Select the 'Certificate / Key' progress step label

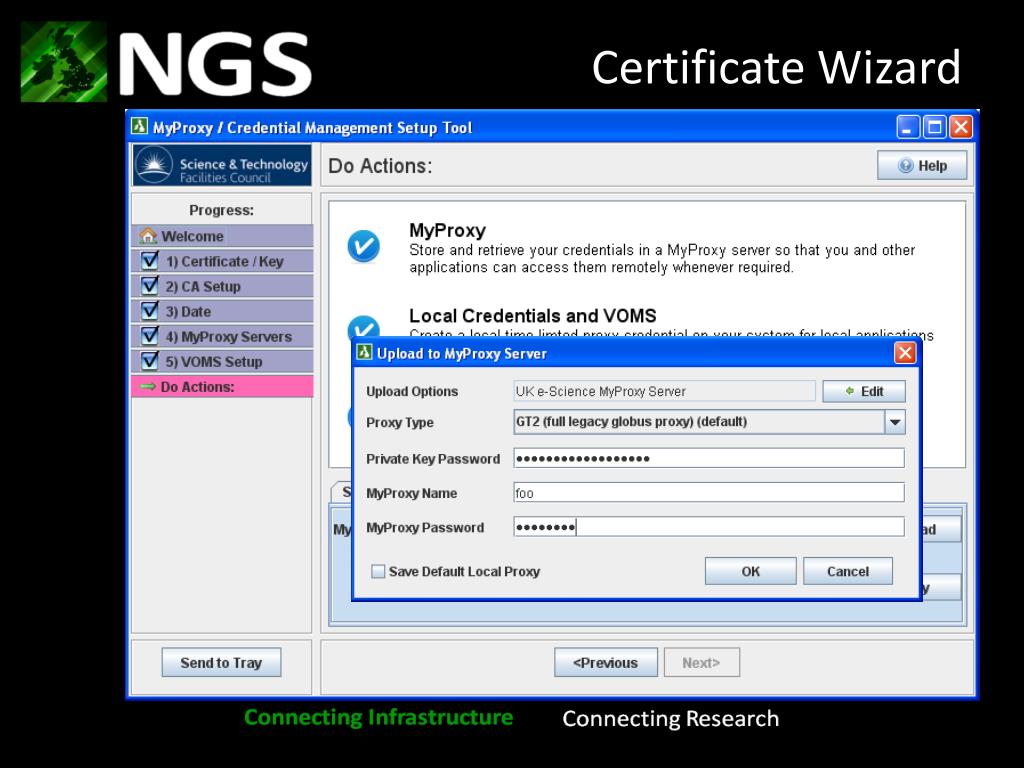[225, 261]
